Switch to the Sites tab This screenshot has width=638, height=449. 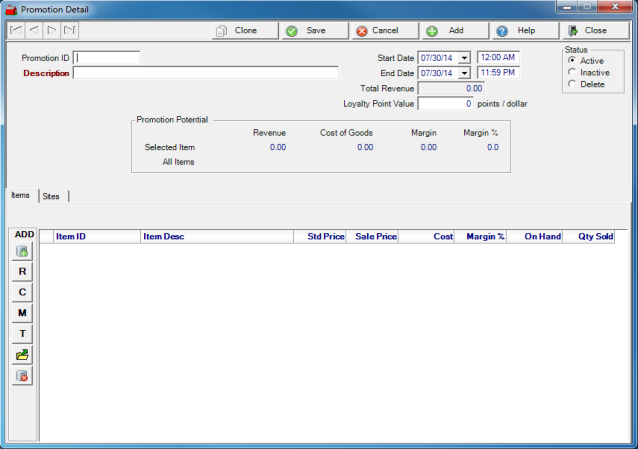(51, 197)
